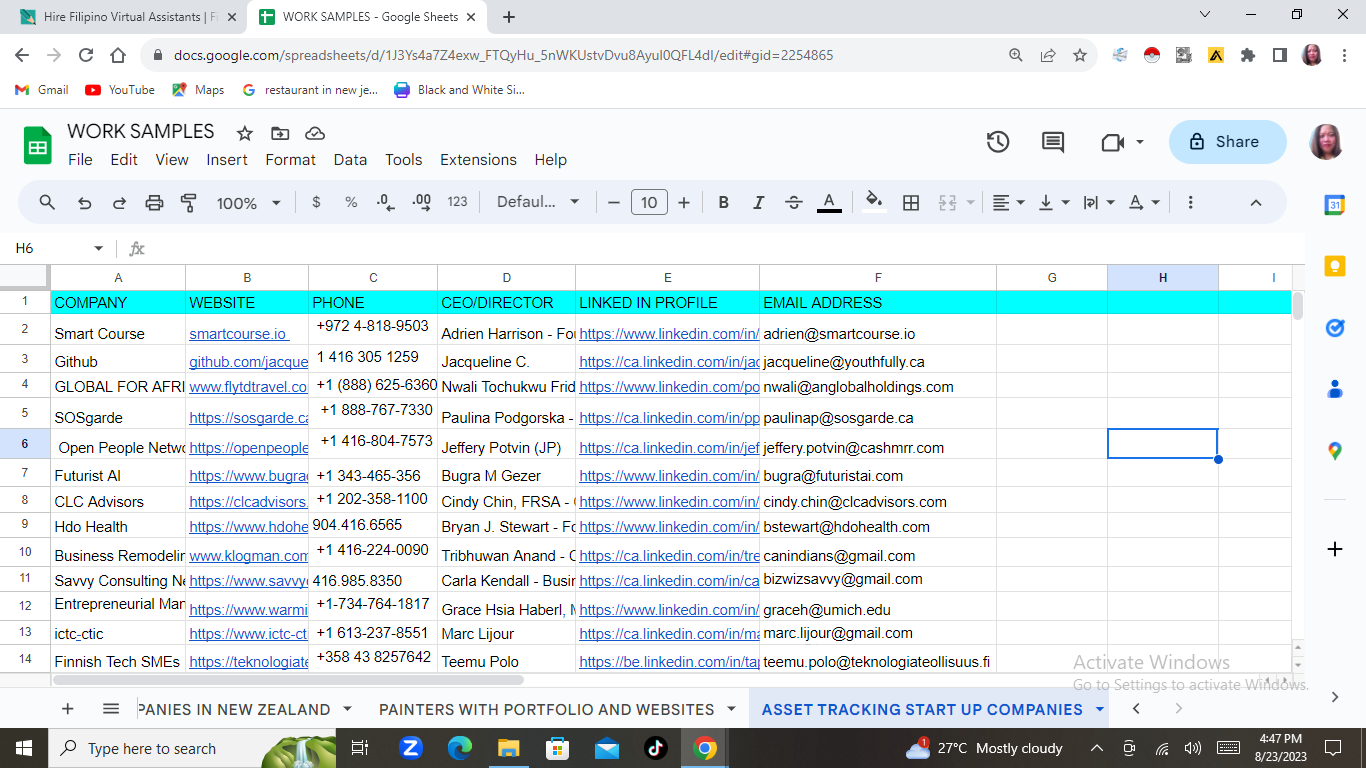1366x768 pixels.
Task: View cloud save status
Action: click(x=315, y=133)
